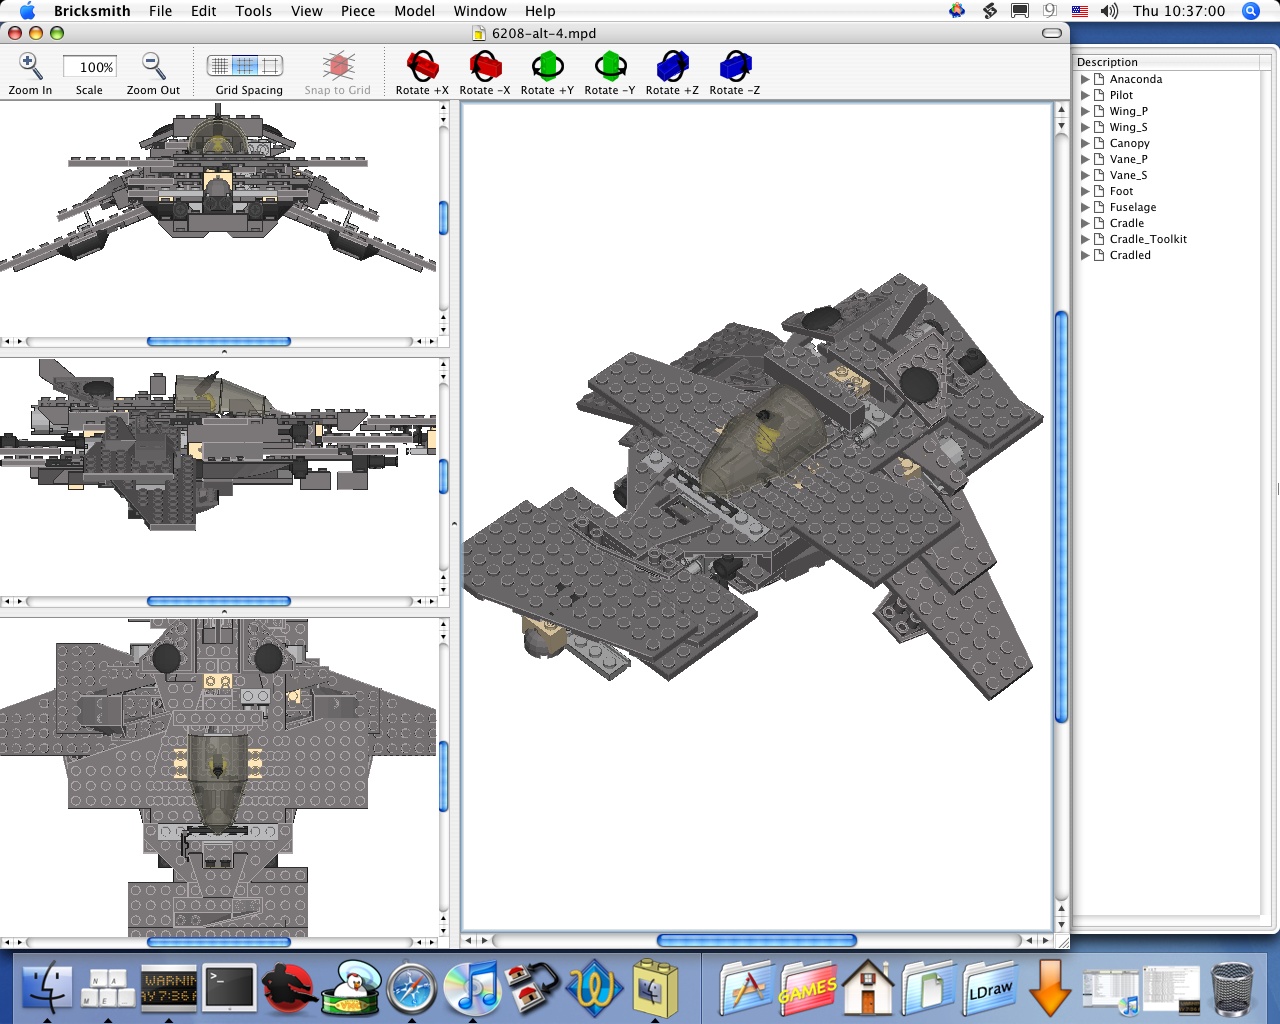Image resolution: width=1280 pixels, height=1024 pixels.
Task: Click the Rotate -X red brick icon
Action: (485, 67)
